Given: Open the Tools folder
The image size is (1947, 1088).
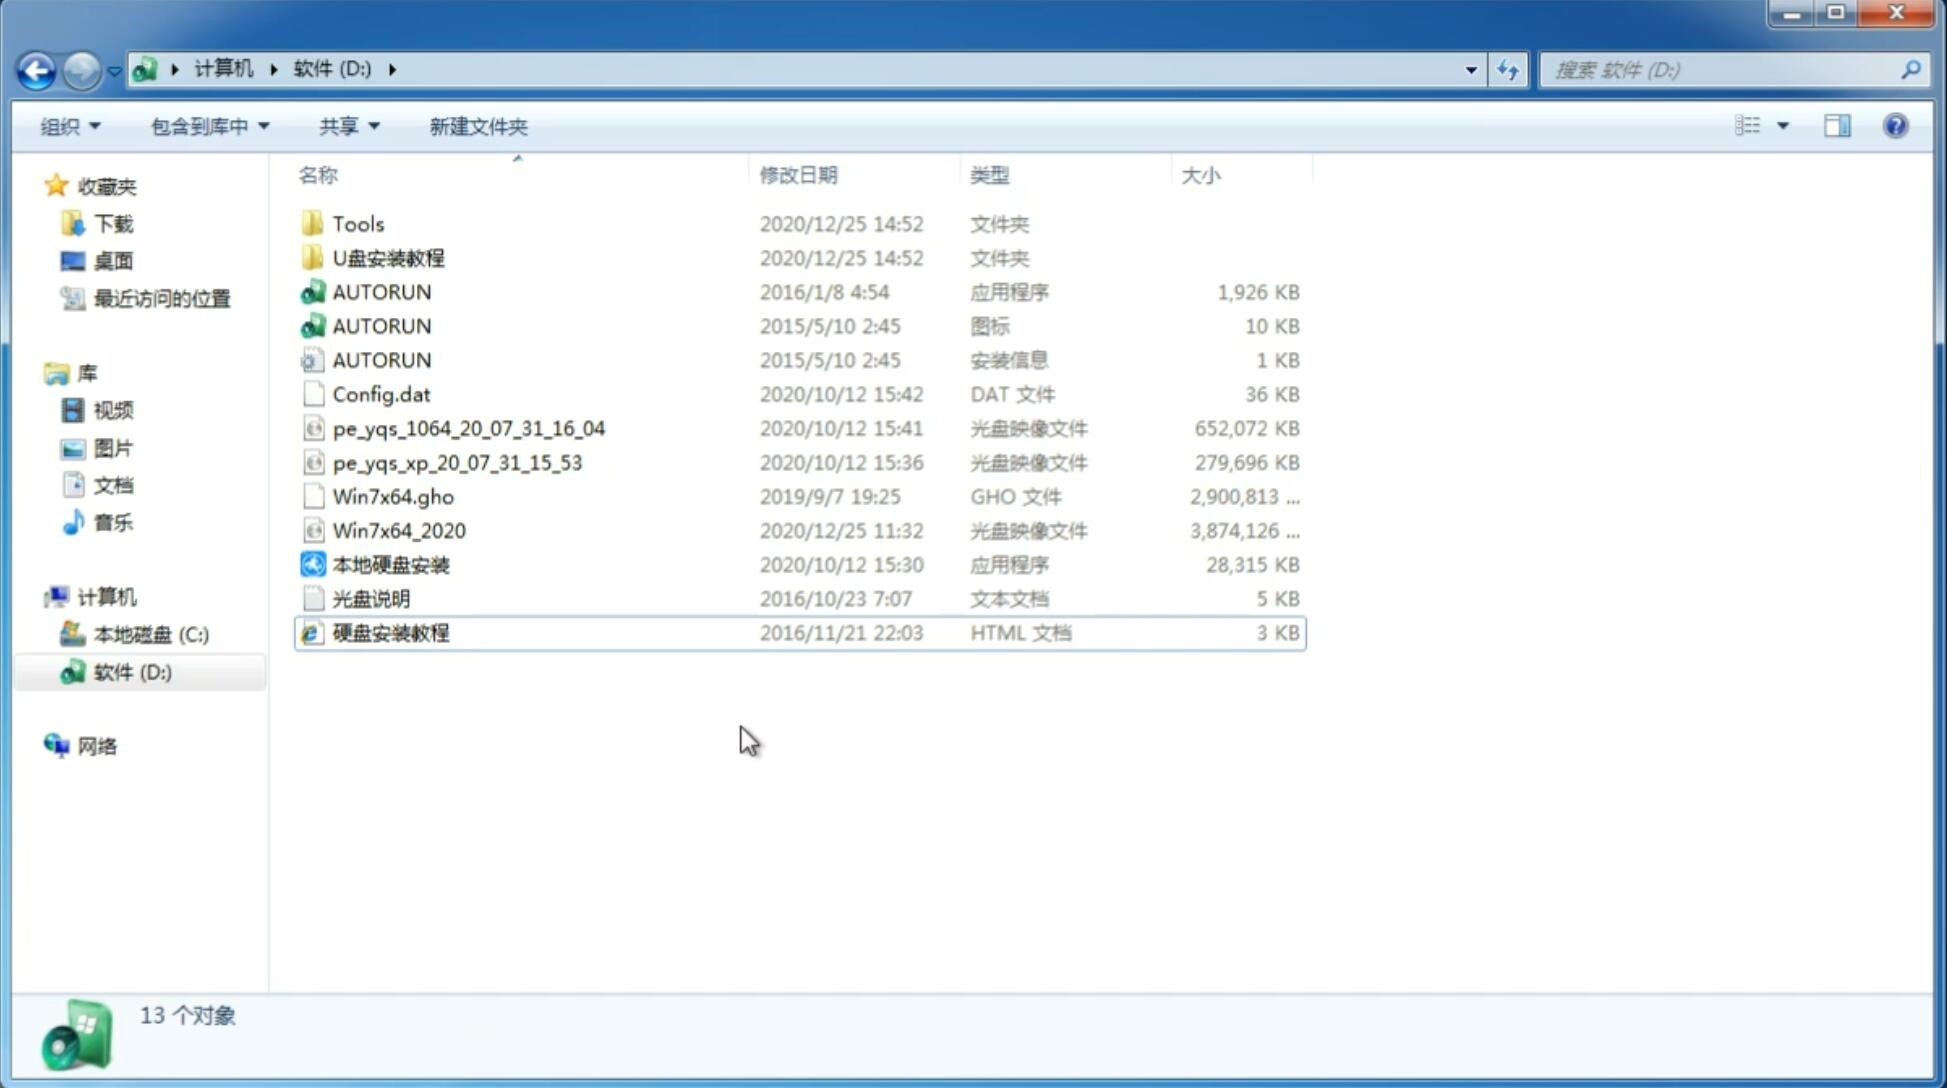Looking at the screenshot, I should (356, 223).
